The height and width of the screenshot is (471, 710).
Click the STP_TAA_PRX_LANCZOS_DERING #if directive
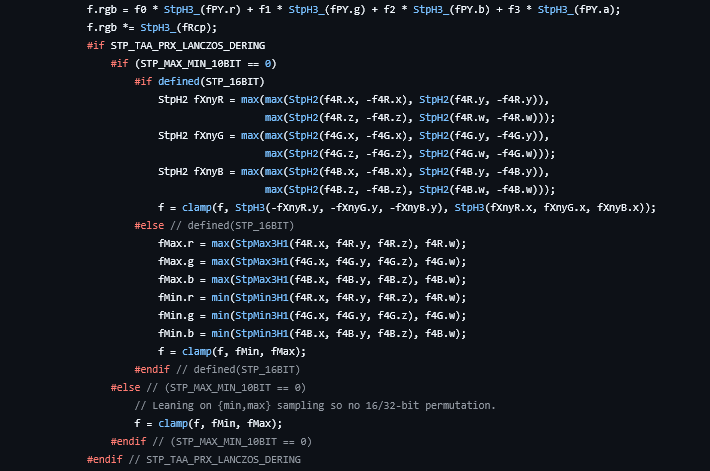176,46
